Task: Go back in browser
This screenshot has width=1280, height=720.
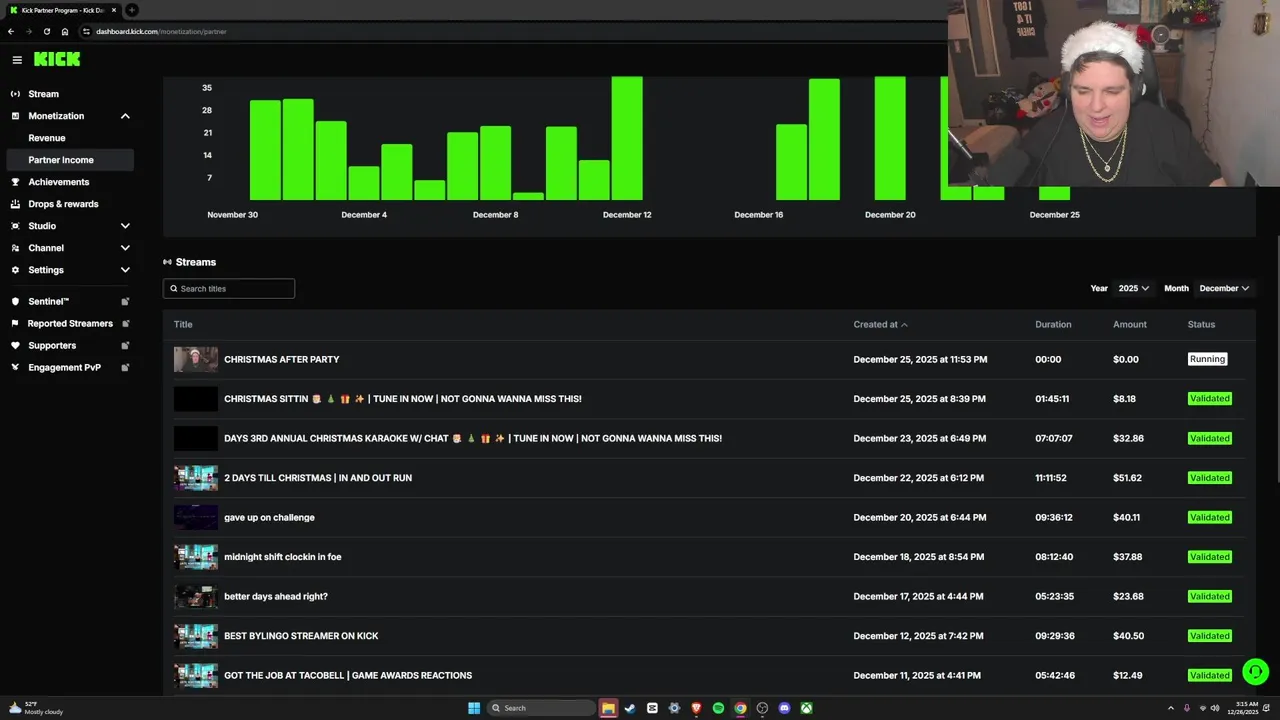Action: (11, 31)
